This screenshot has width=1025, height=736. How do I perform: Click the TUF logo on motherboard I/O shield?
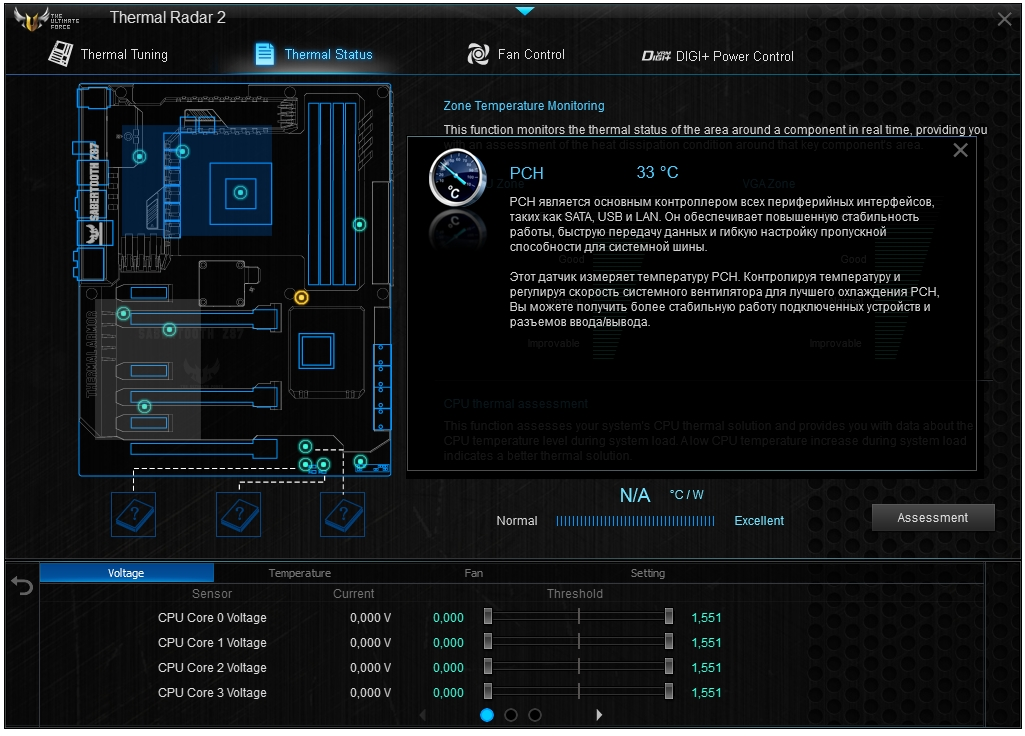pos(95,233)
